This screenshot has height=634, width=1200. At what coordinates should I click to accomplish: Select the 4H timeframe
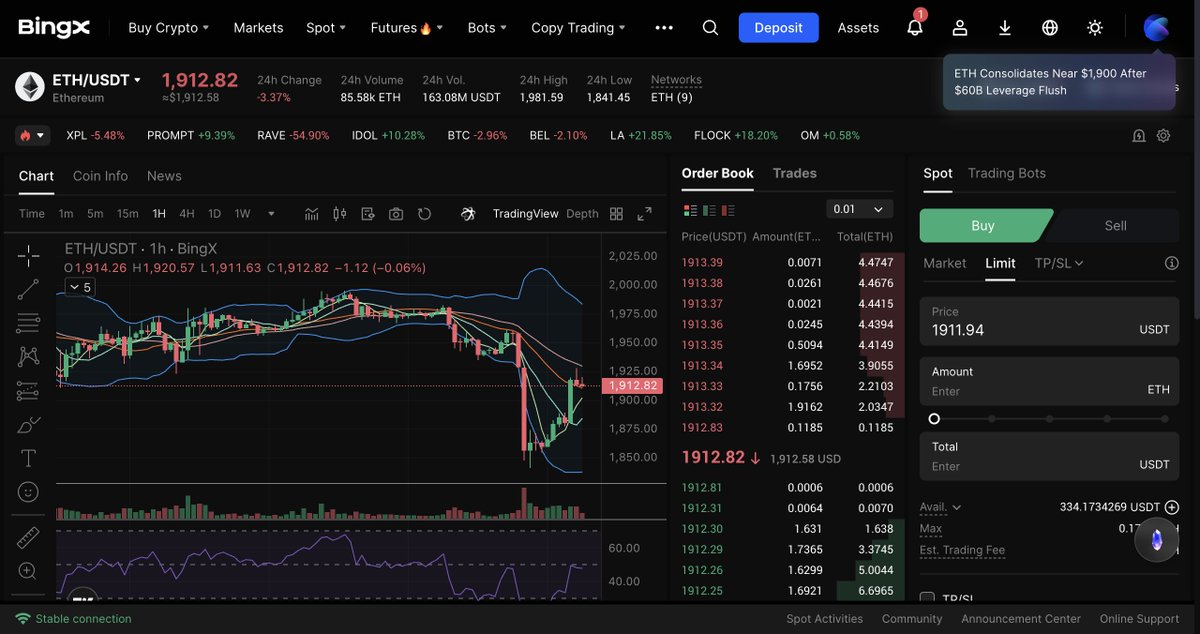[187, 213]
